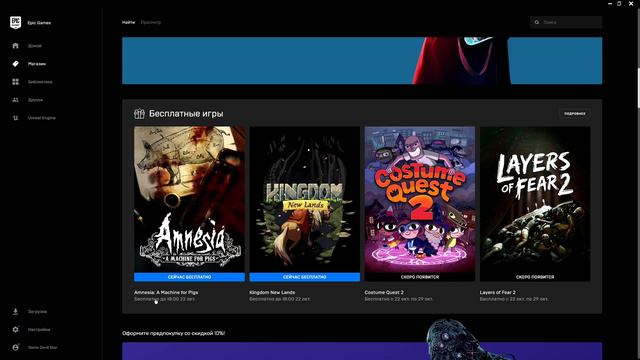Viewport: 640px width, 360px height.
Task: Open the Costume Quest 2 cover
Action: [x=420, y=204]
